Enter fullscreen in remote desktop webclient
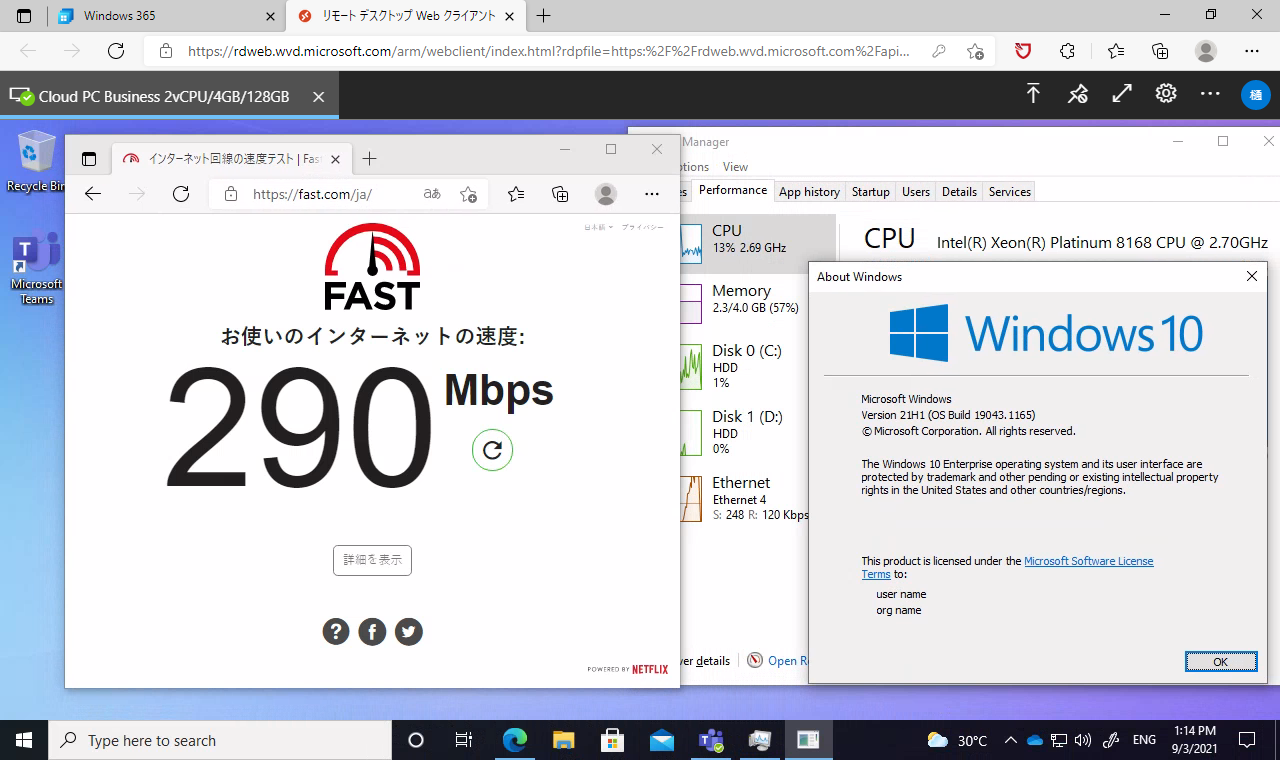 (x=1122, y=94)
